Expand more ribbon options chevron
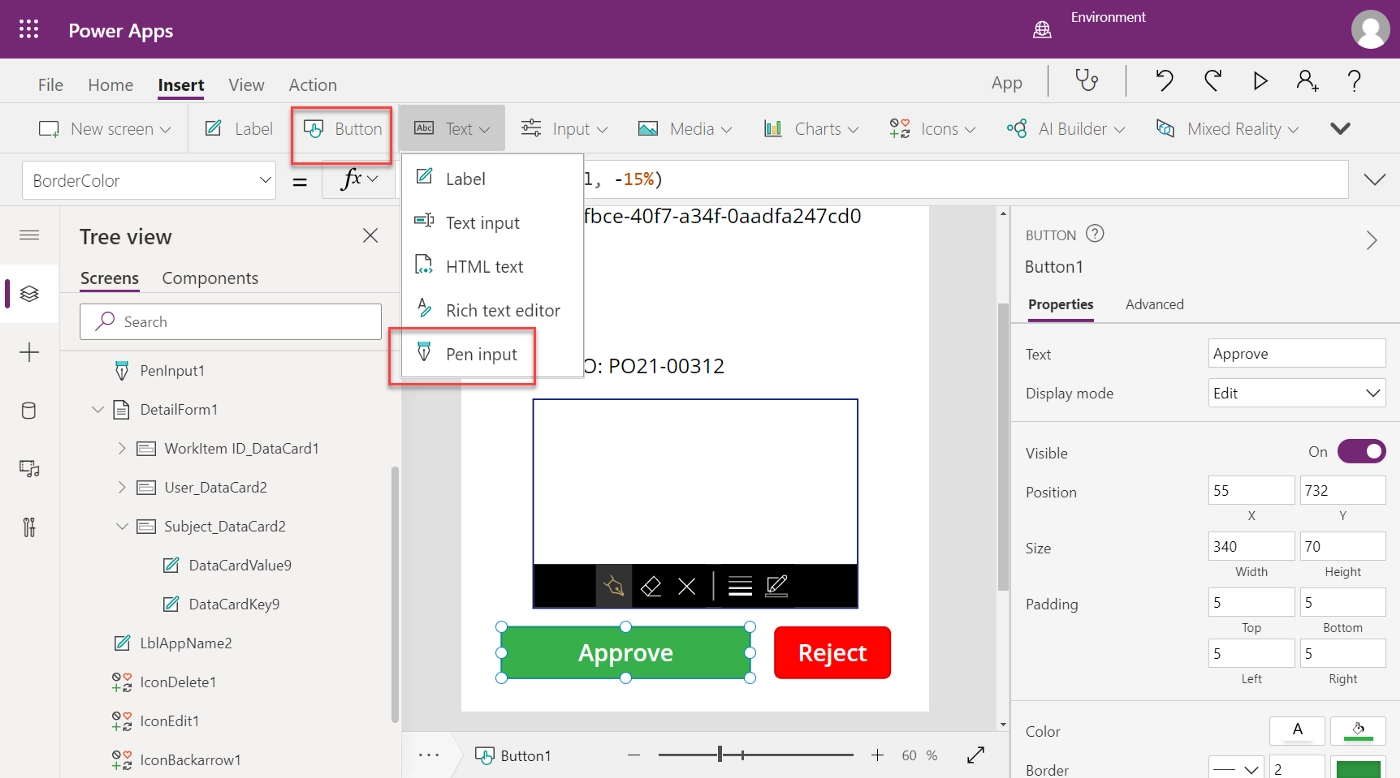The width and height of the screenshot is (1400, 778). (x=1340, y=128)
